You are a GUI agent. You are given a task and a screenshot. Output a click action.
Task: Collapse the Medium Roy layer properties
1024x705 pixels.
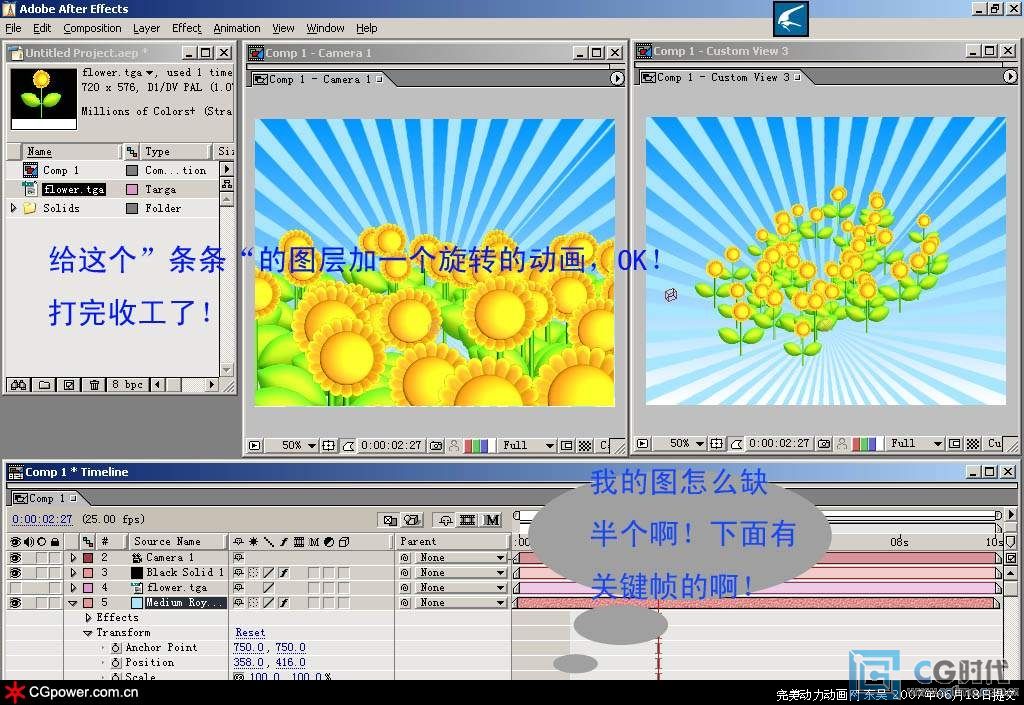73,603
